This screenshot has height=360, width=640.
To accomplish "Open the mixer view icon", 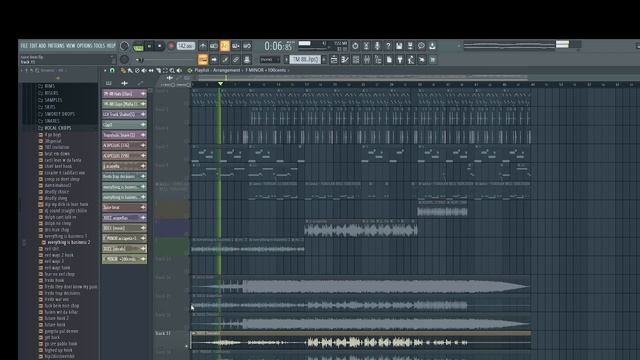I will pyautogui.click(x=367, y=60).
